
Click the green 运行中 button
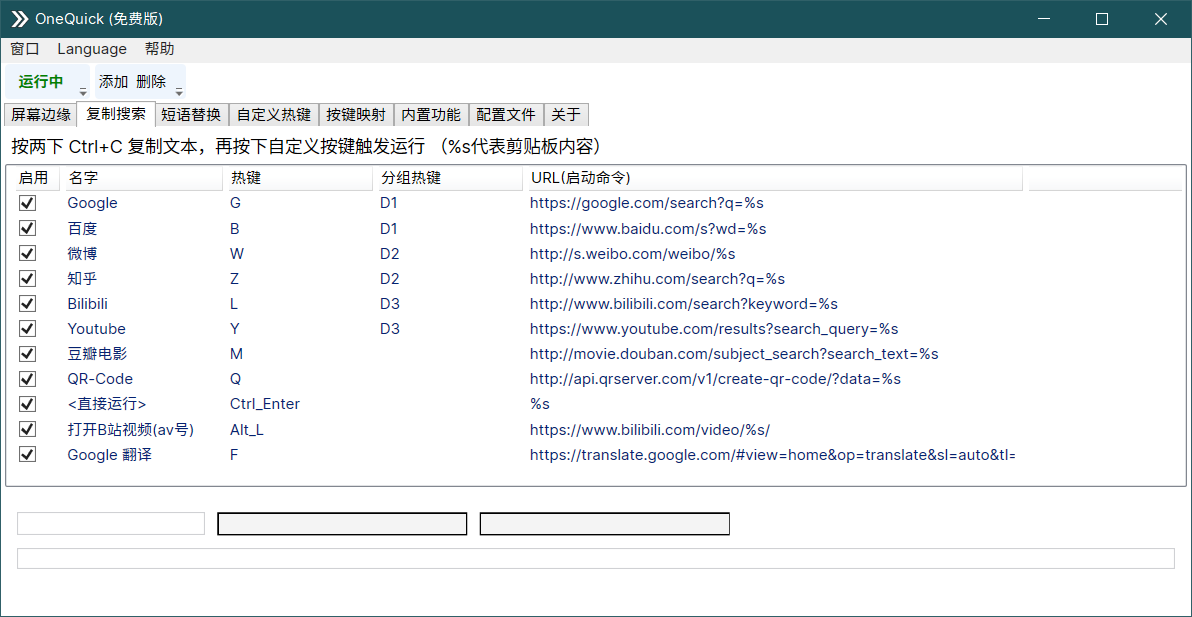click(x=40, y=81)
